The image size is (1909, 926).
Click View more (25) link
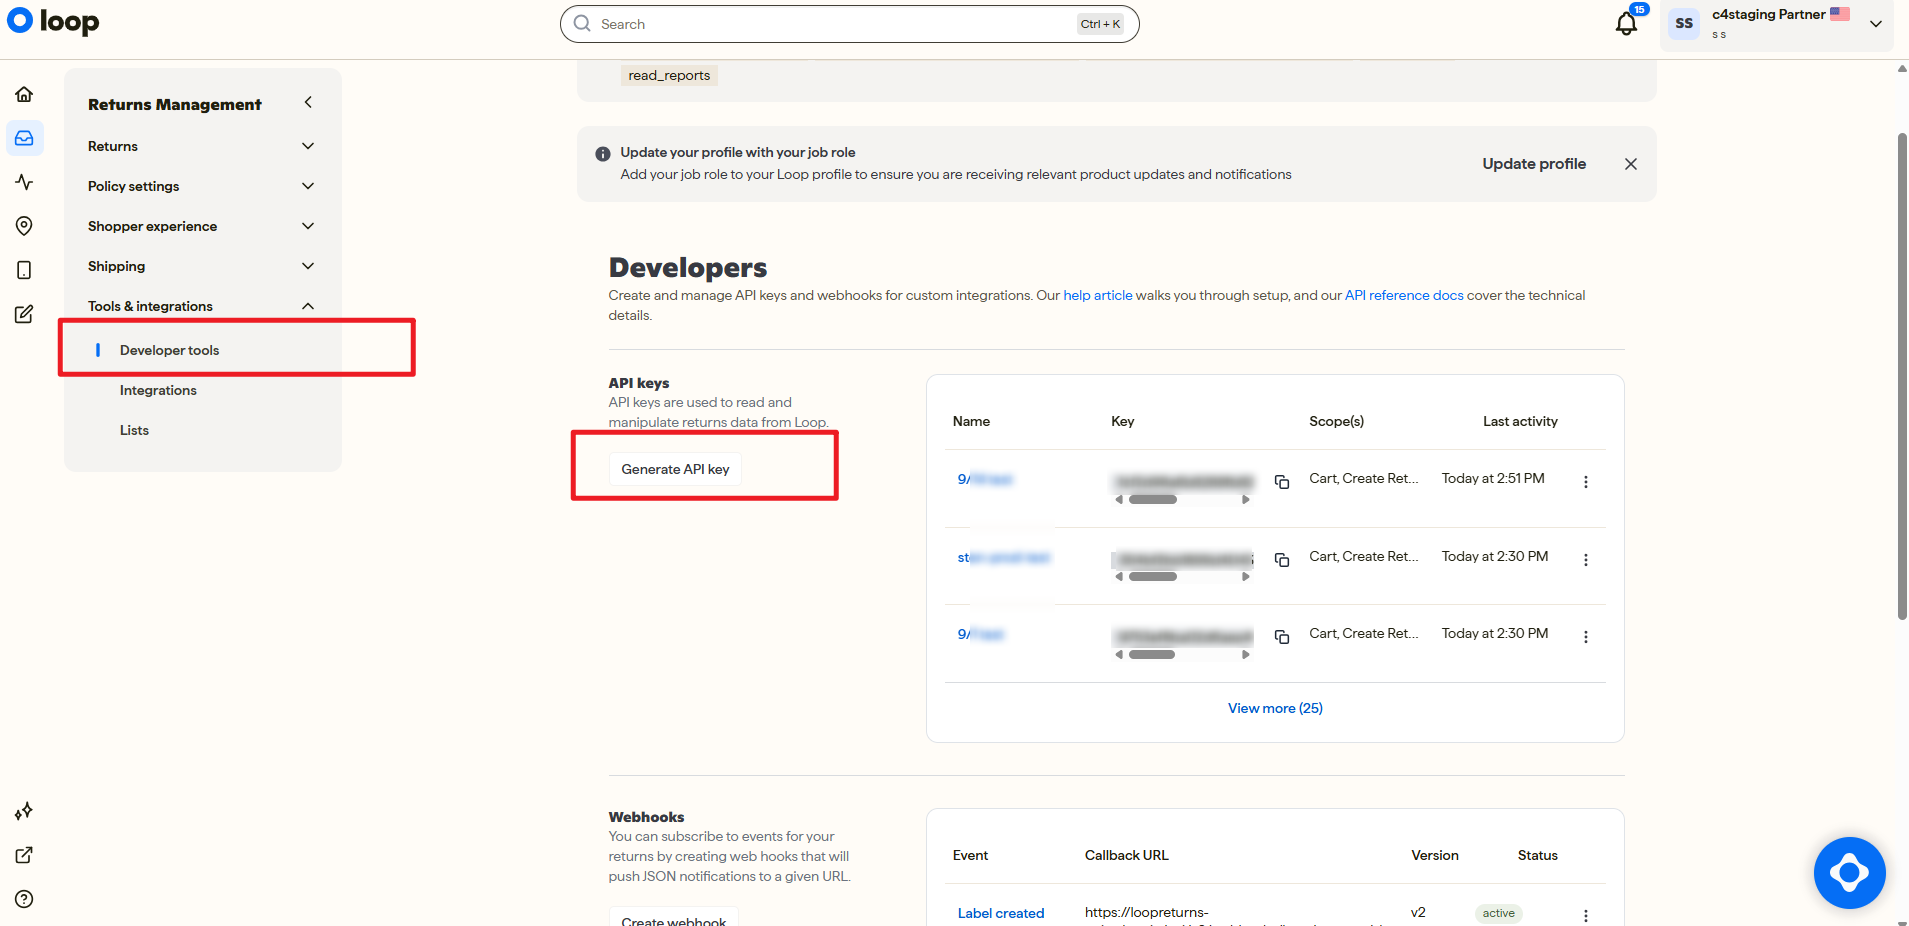click(x=1275, y=708)
